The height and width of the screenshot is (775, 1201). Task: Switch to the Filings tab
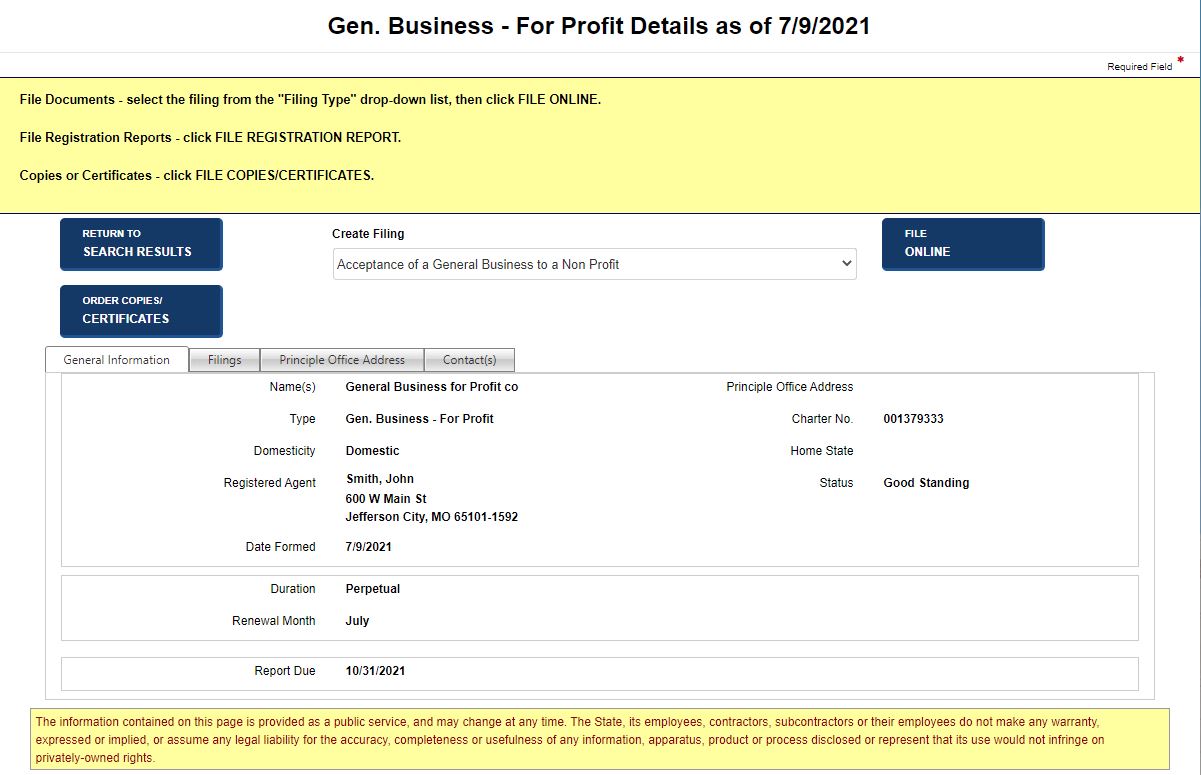224,359
